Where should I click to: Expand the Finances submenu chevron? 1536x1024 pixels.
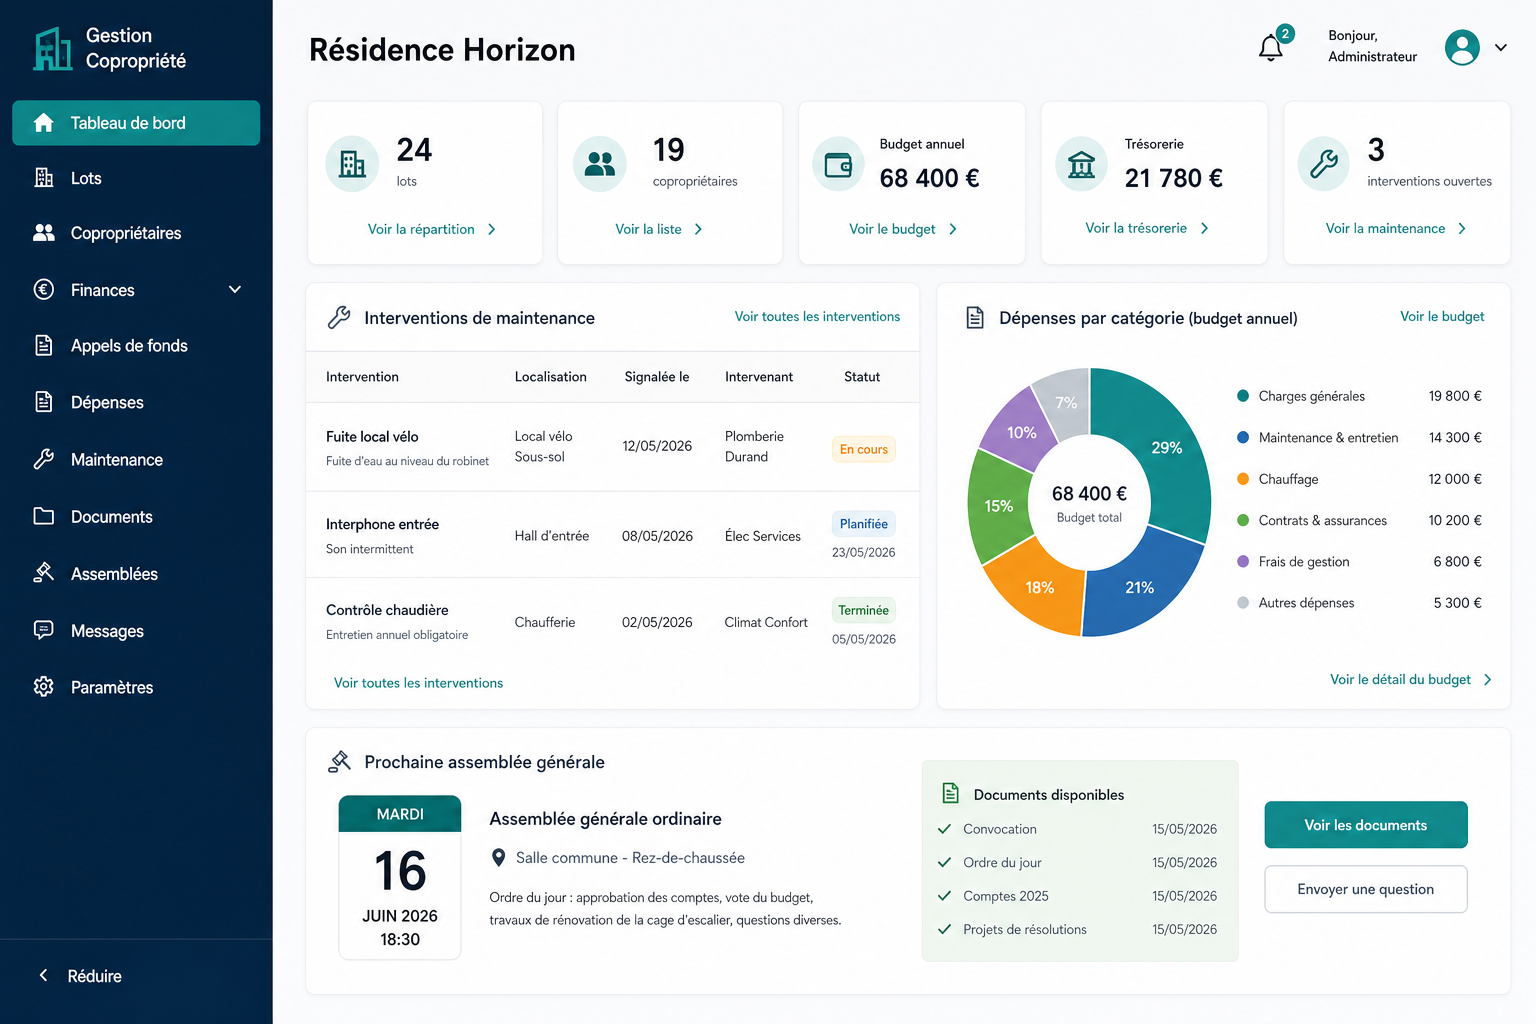(235, 290)
